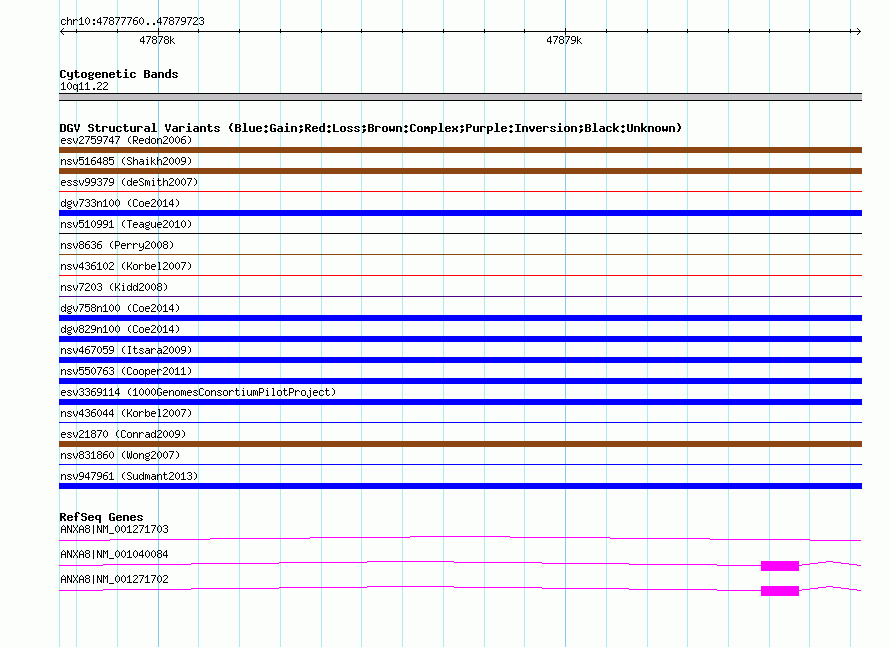Click the blue gain bar for dgv733n100
Image resolution: width=890 pixels, height=647 pixels.
(460, 213)
